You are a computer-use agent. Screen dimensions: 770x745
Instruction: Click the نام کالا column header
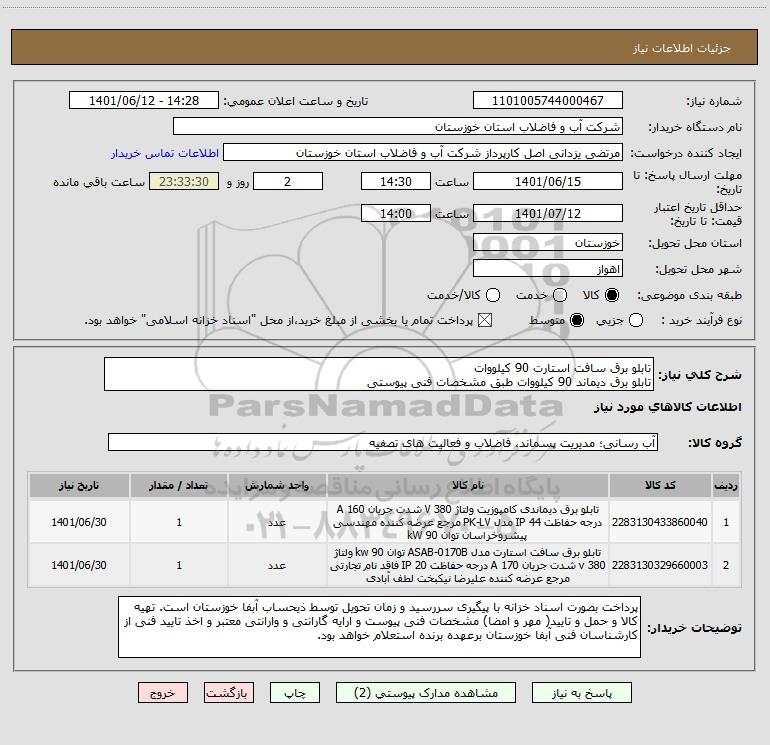[x=468, y=486]
